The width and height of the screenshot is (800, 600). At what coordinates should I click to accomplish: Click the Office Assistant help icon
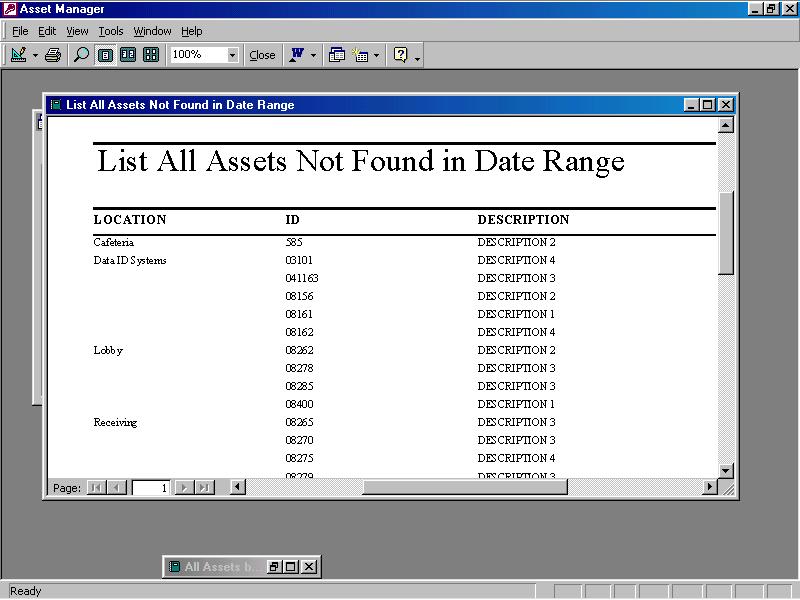(x=401, y=55)
